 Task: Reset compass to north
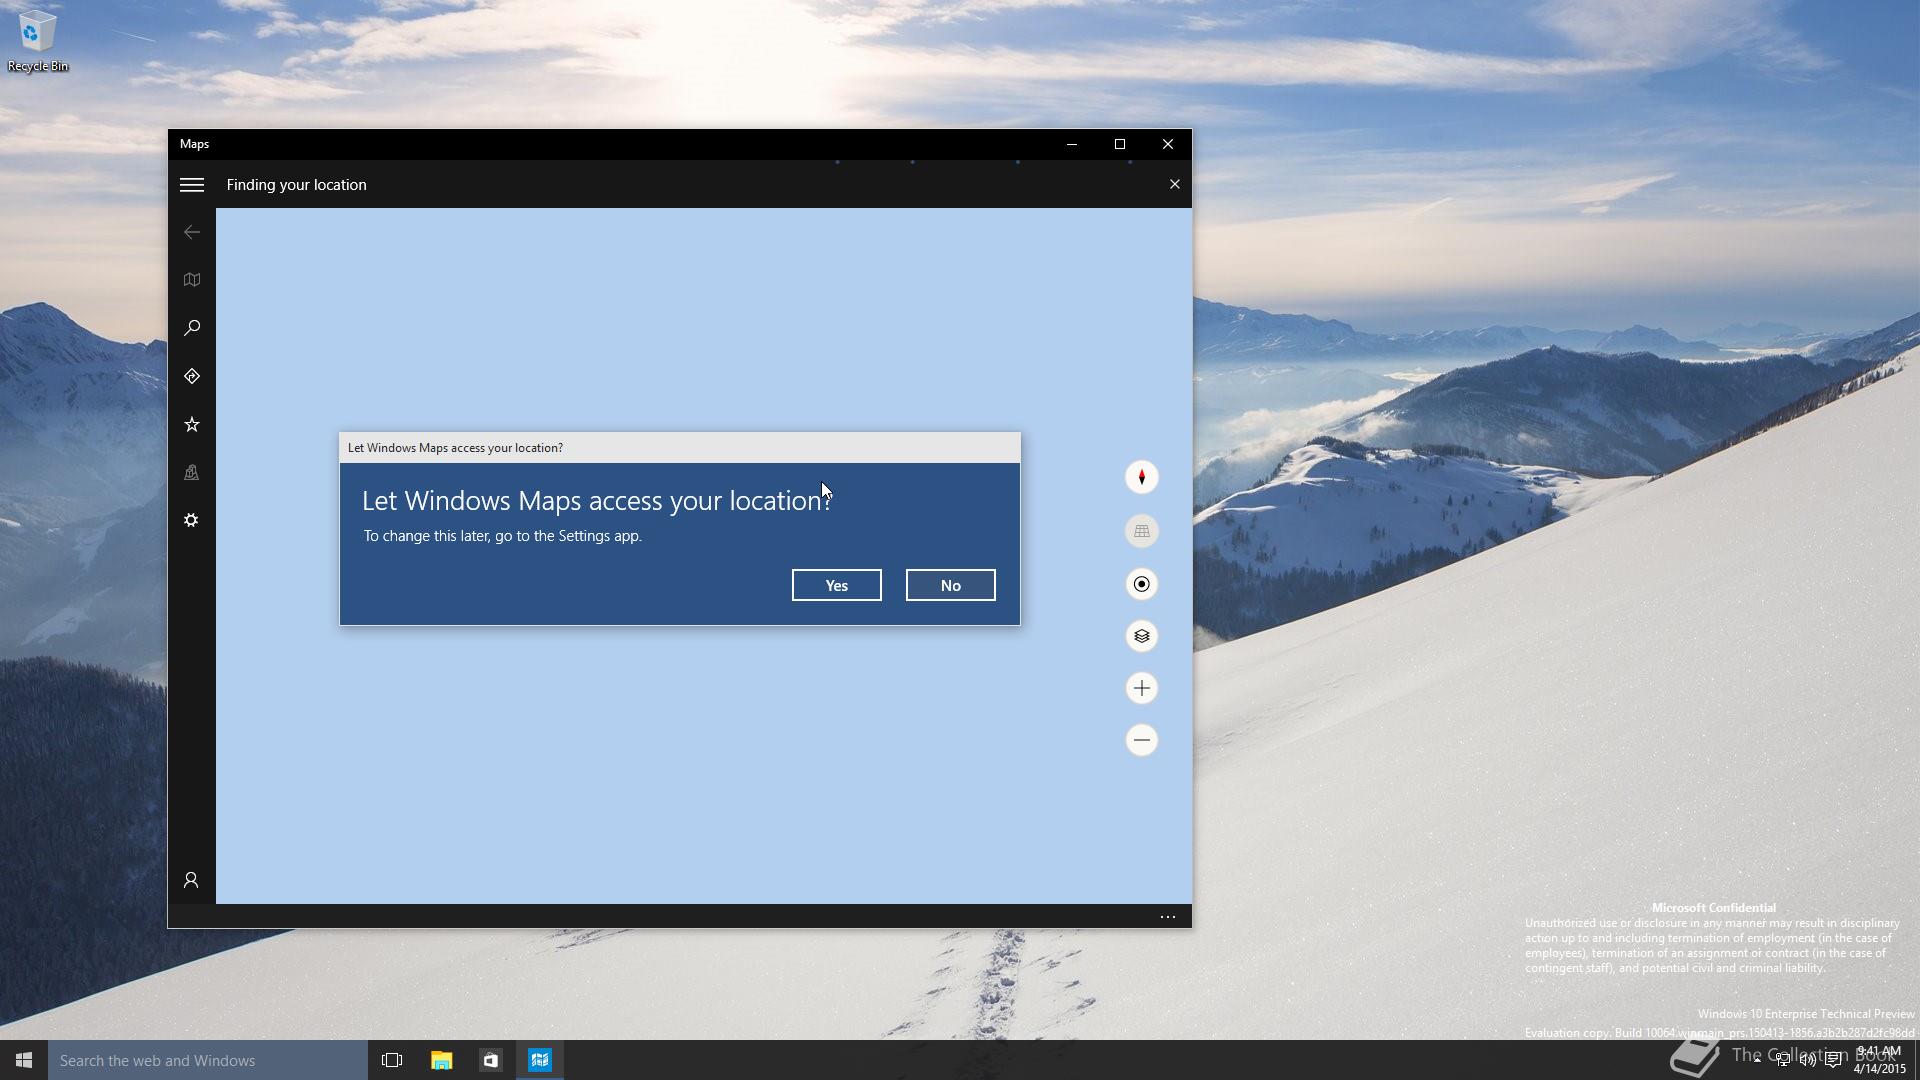[x=1141, y=477]
